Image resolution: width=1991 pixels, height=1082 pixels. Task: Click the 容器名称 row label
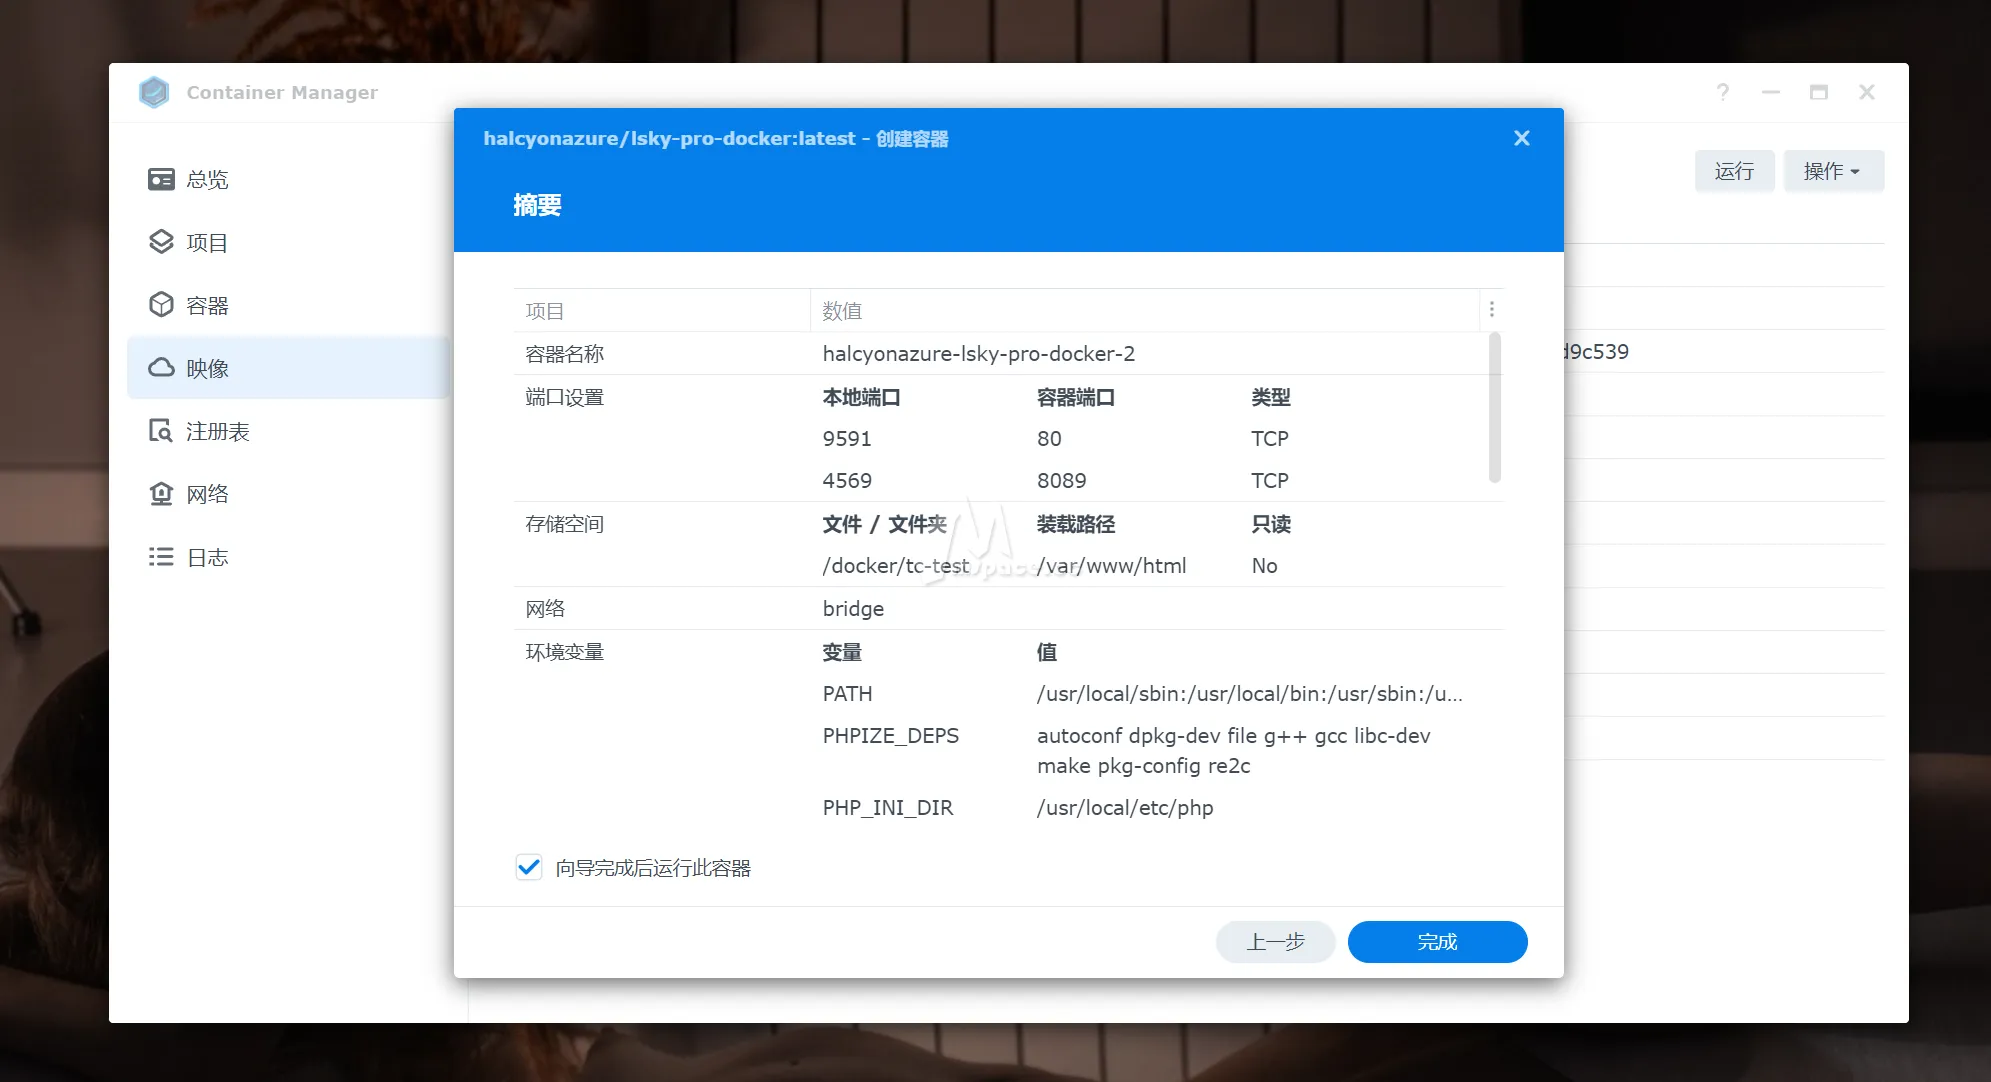click(564, 353)
